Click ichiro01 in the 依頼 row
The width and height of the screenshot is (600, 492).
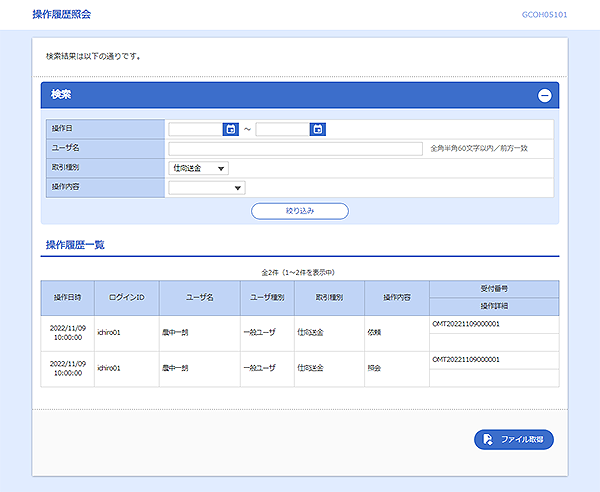pyautogui.click(x=109, y=333)
